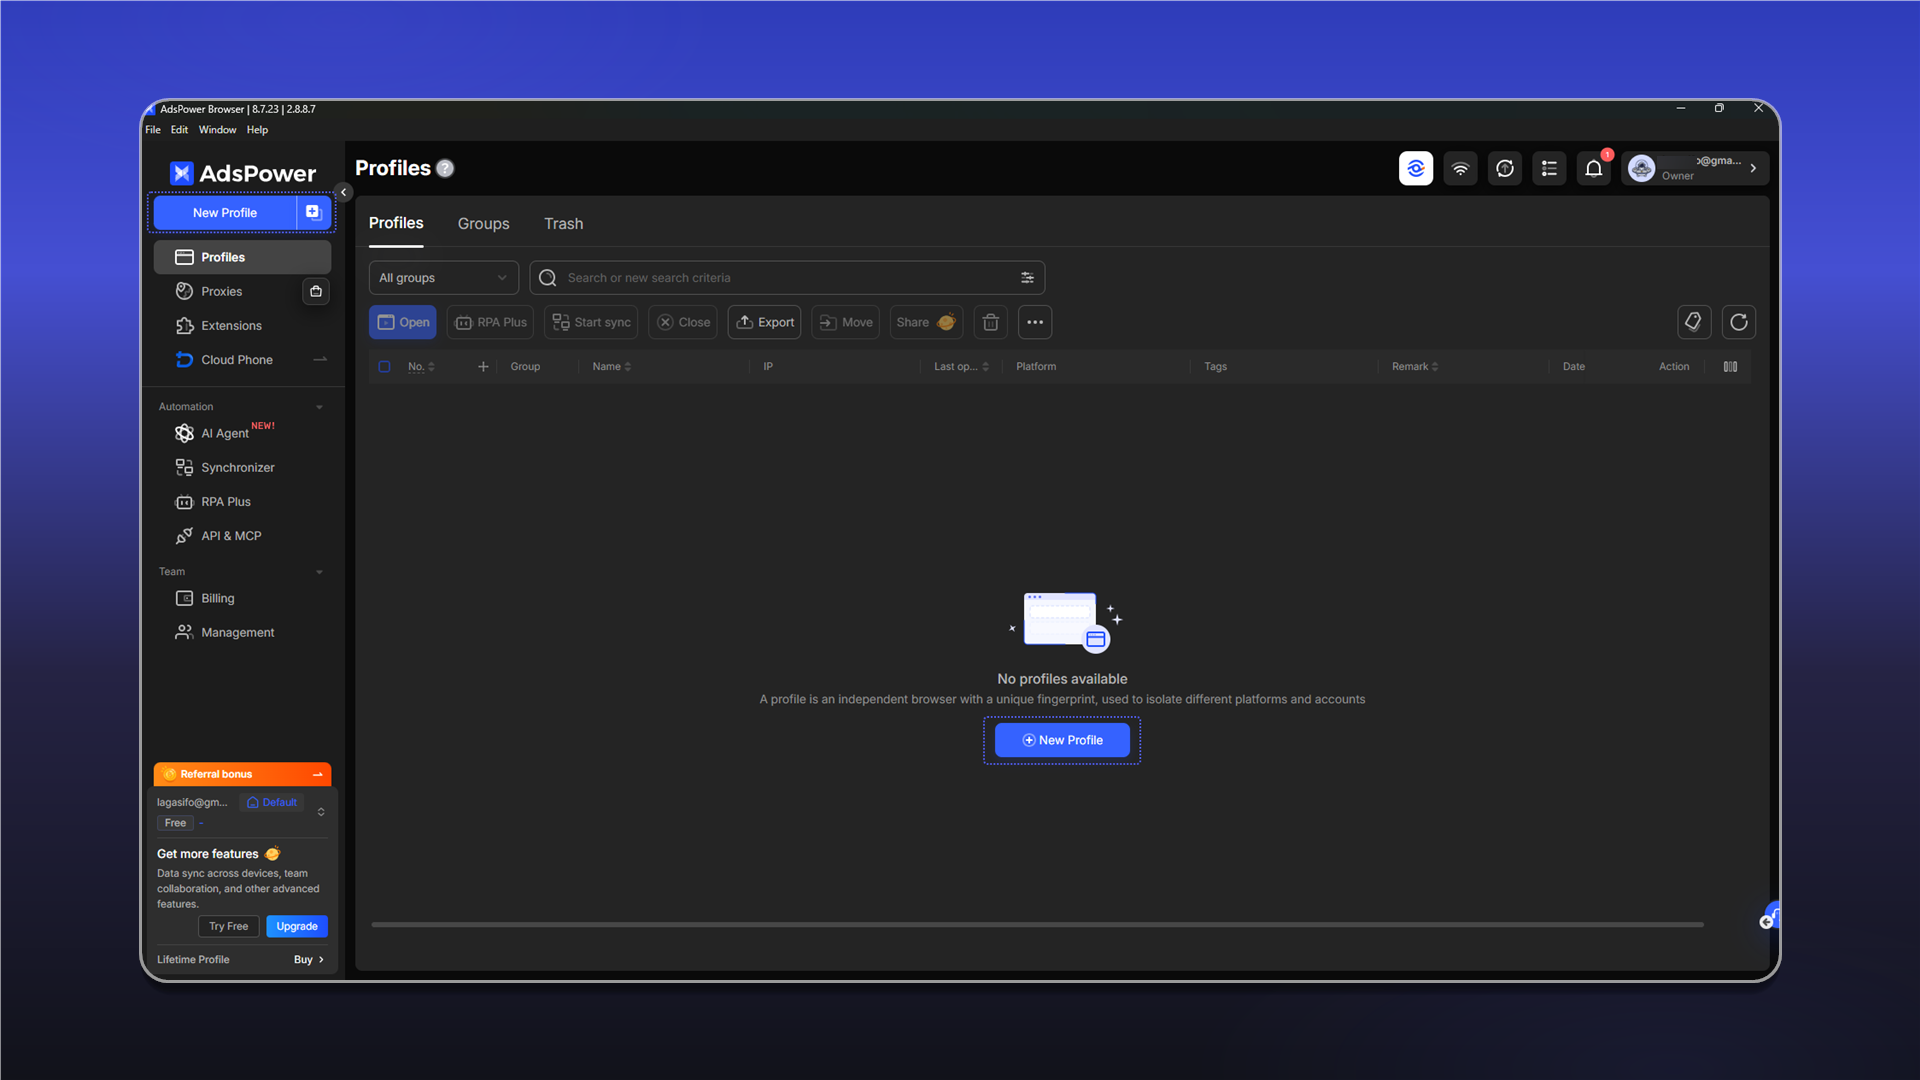This screenshot has width=1920, height=1080.
Task: Click the Open toolbar button
Action: (403, 322)
